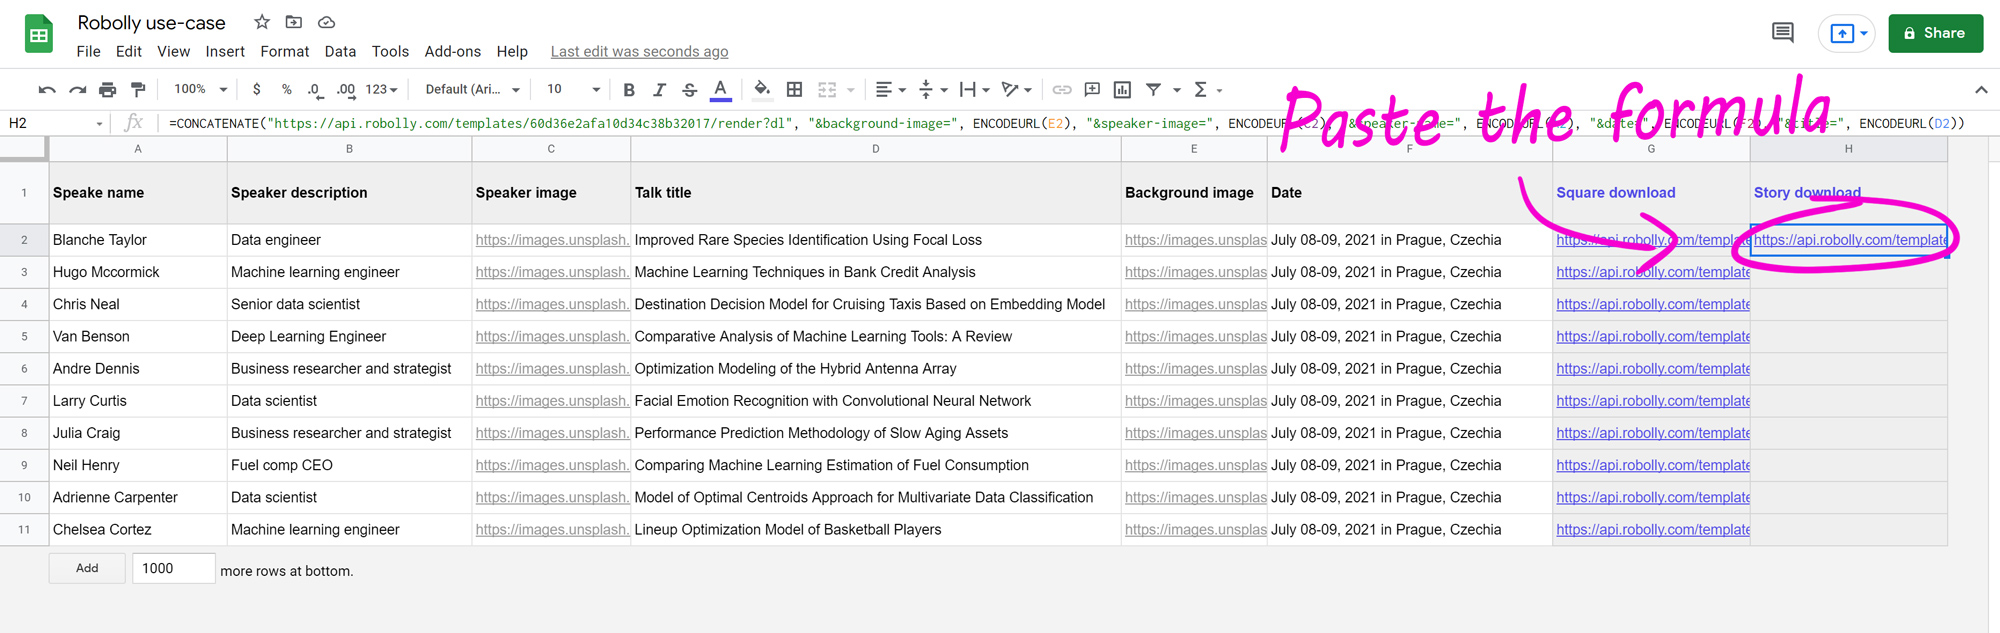
Task: Star the Robolly use-case document
Action: pyautogui.click(x=262, y=22)
